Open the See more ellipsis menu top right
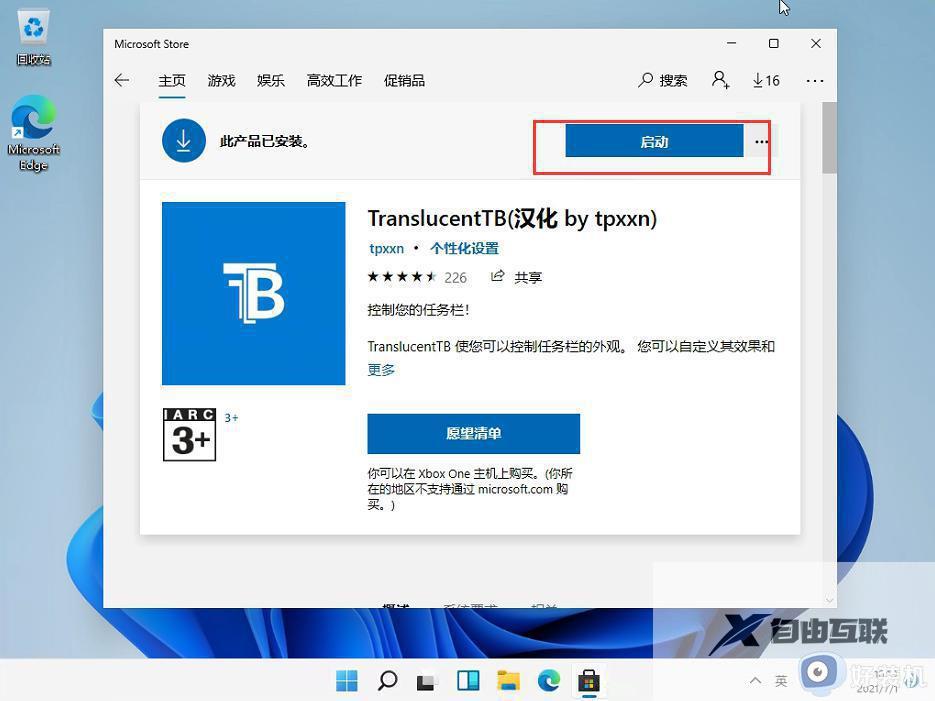The height and width of the screenshot is (701, 935). pyautogui.click(x=814, y=80)
